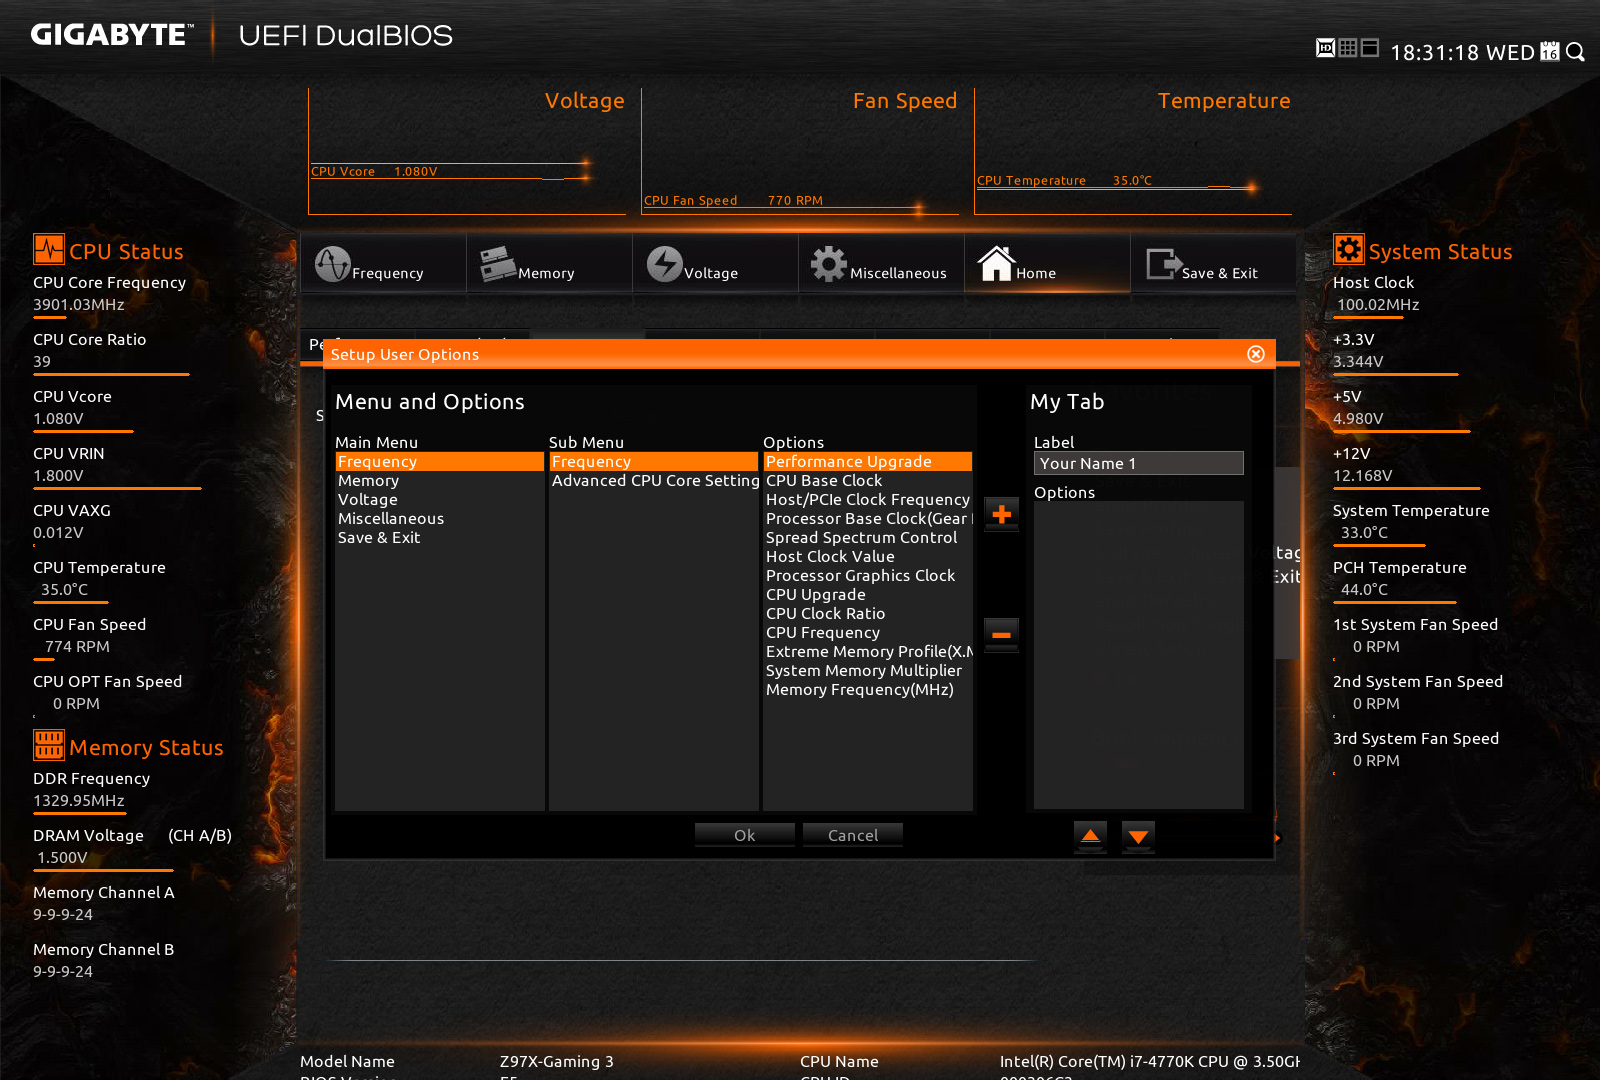Click the CPU Status heartbeat icon
This screenshot has height=1080, width=1600.
point(49,249)
